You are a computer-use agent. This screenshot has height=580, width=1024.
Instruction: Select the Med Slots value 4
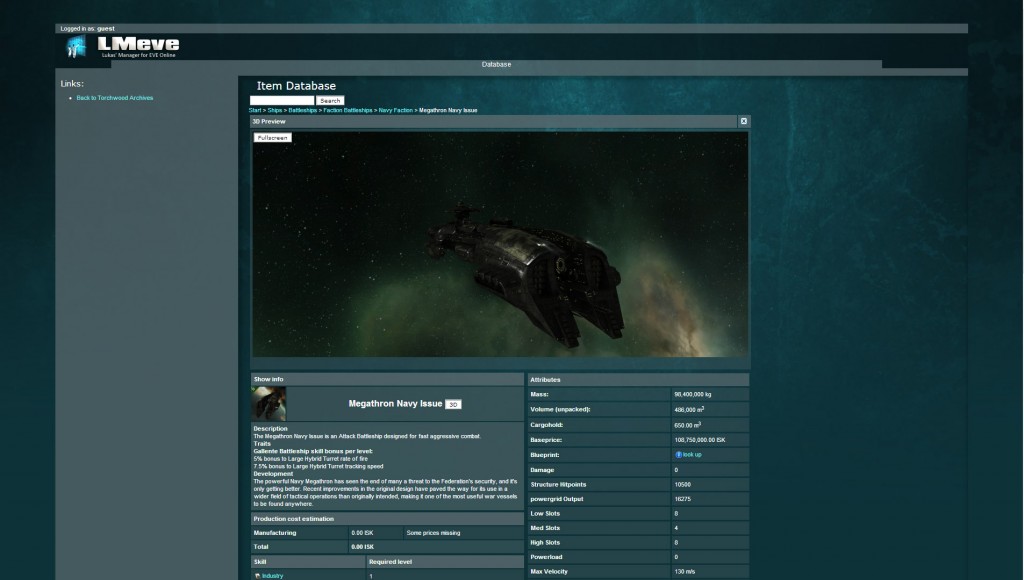click(x=676, y=528)
